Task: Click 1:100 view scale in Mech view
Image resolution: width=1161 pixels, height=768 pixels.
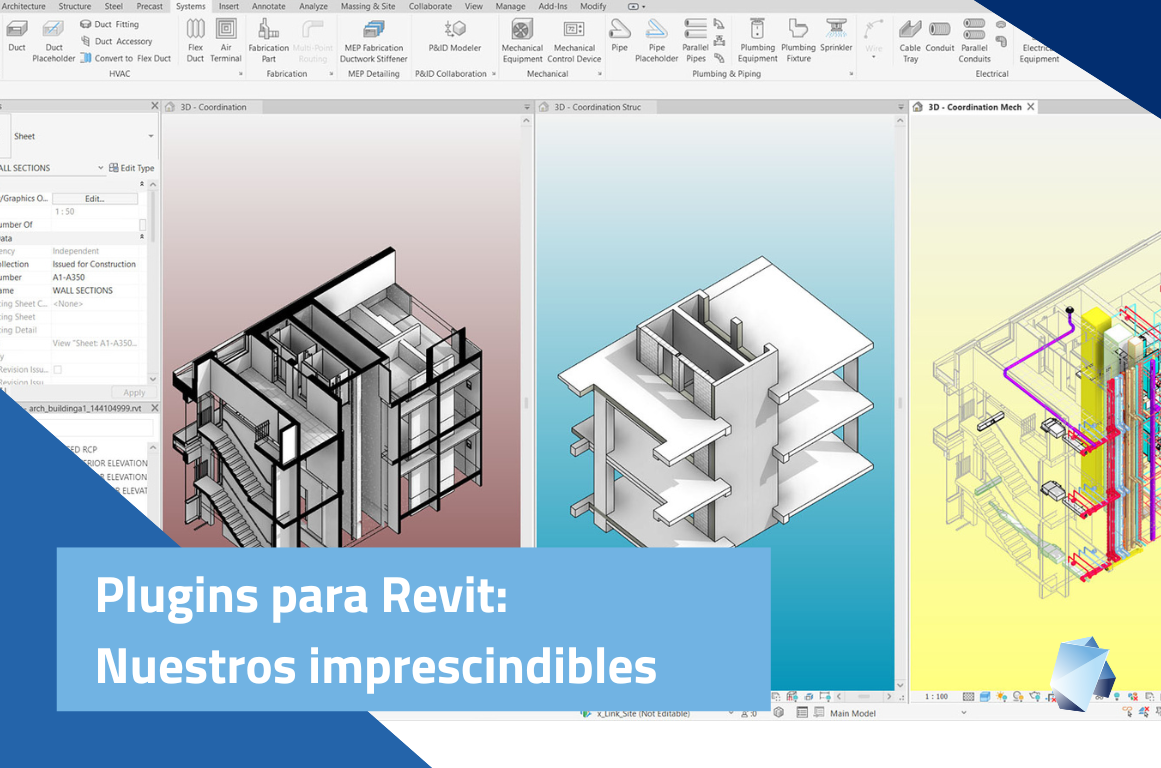Action: 936,697
